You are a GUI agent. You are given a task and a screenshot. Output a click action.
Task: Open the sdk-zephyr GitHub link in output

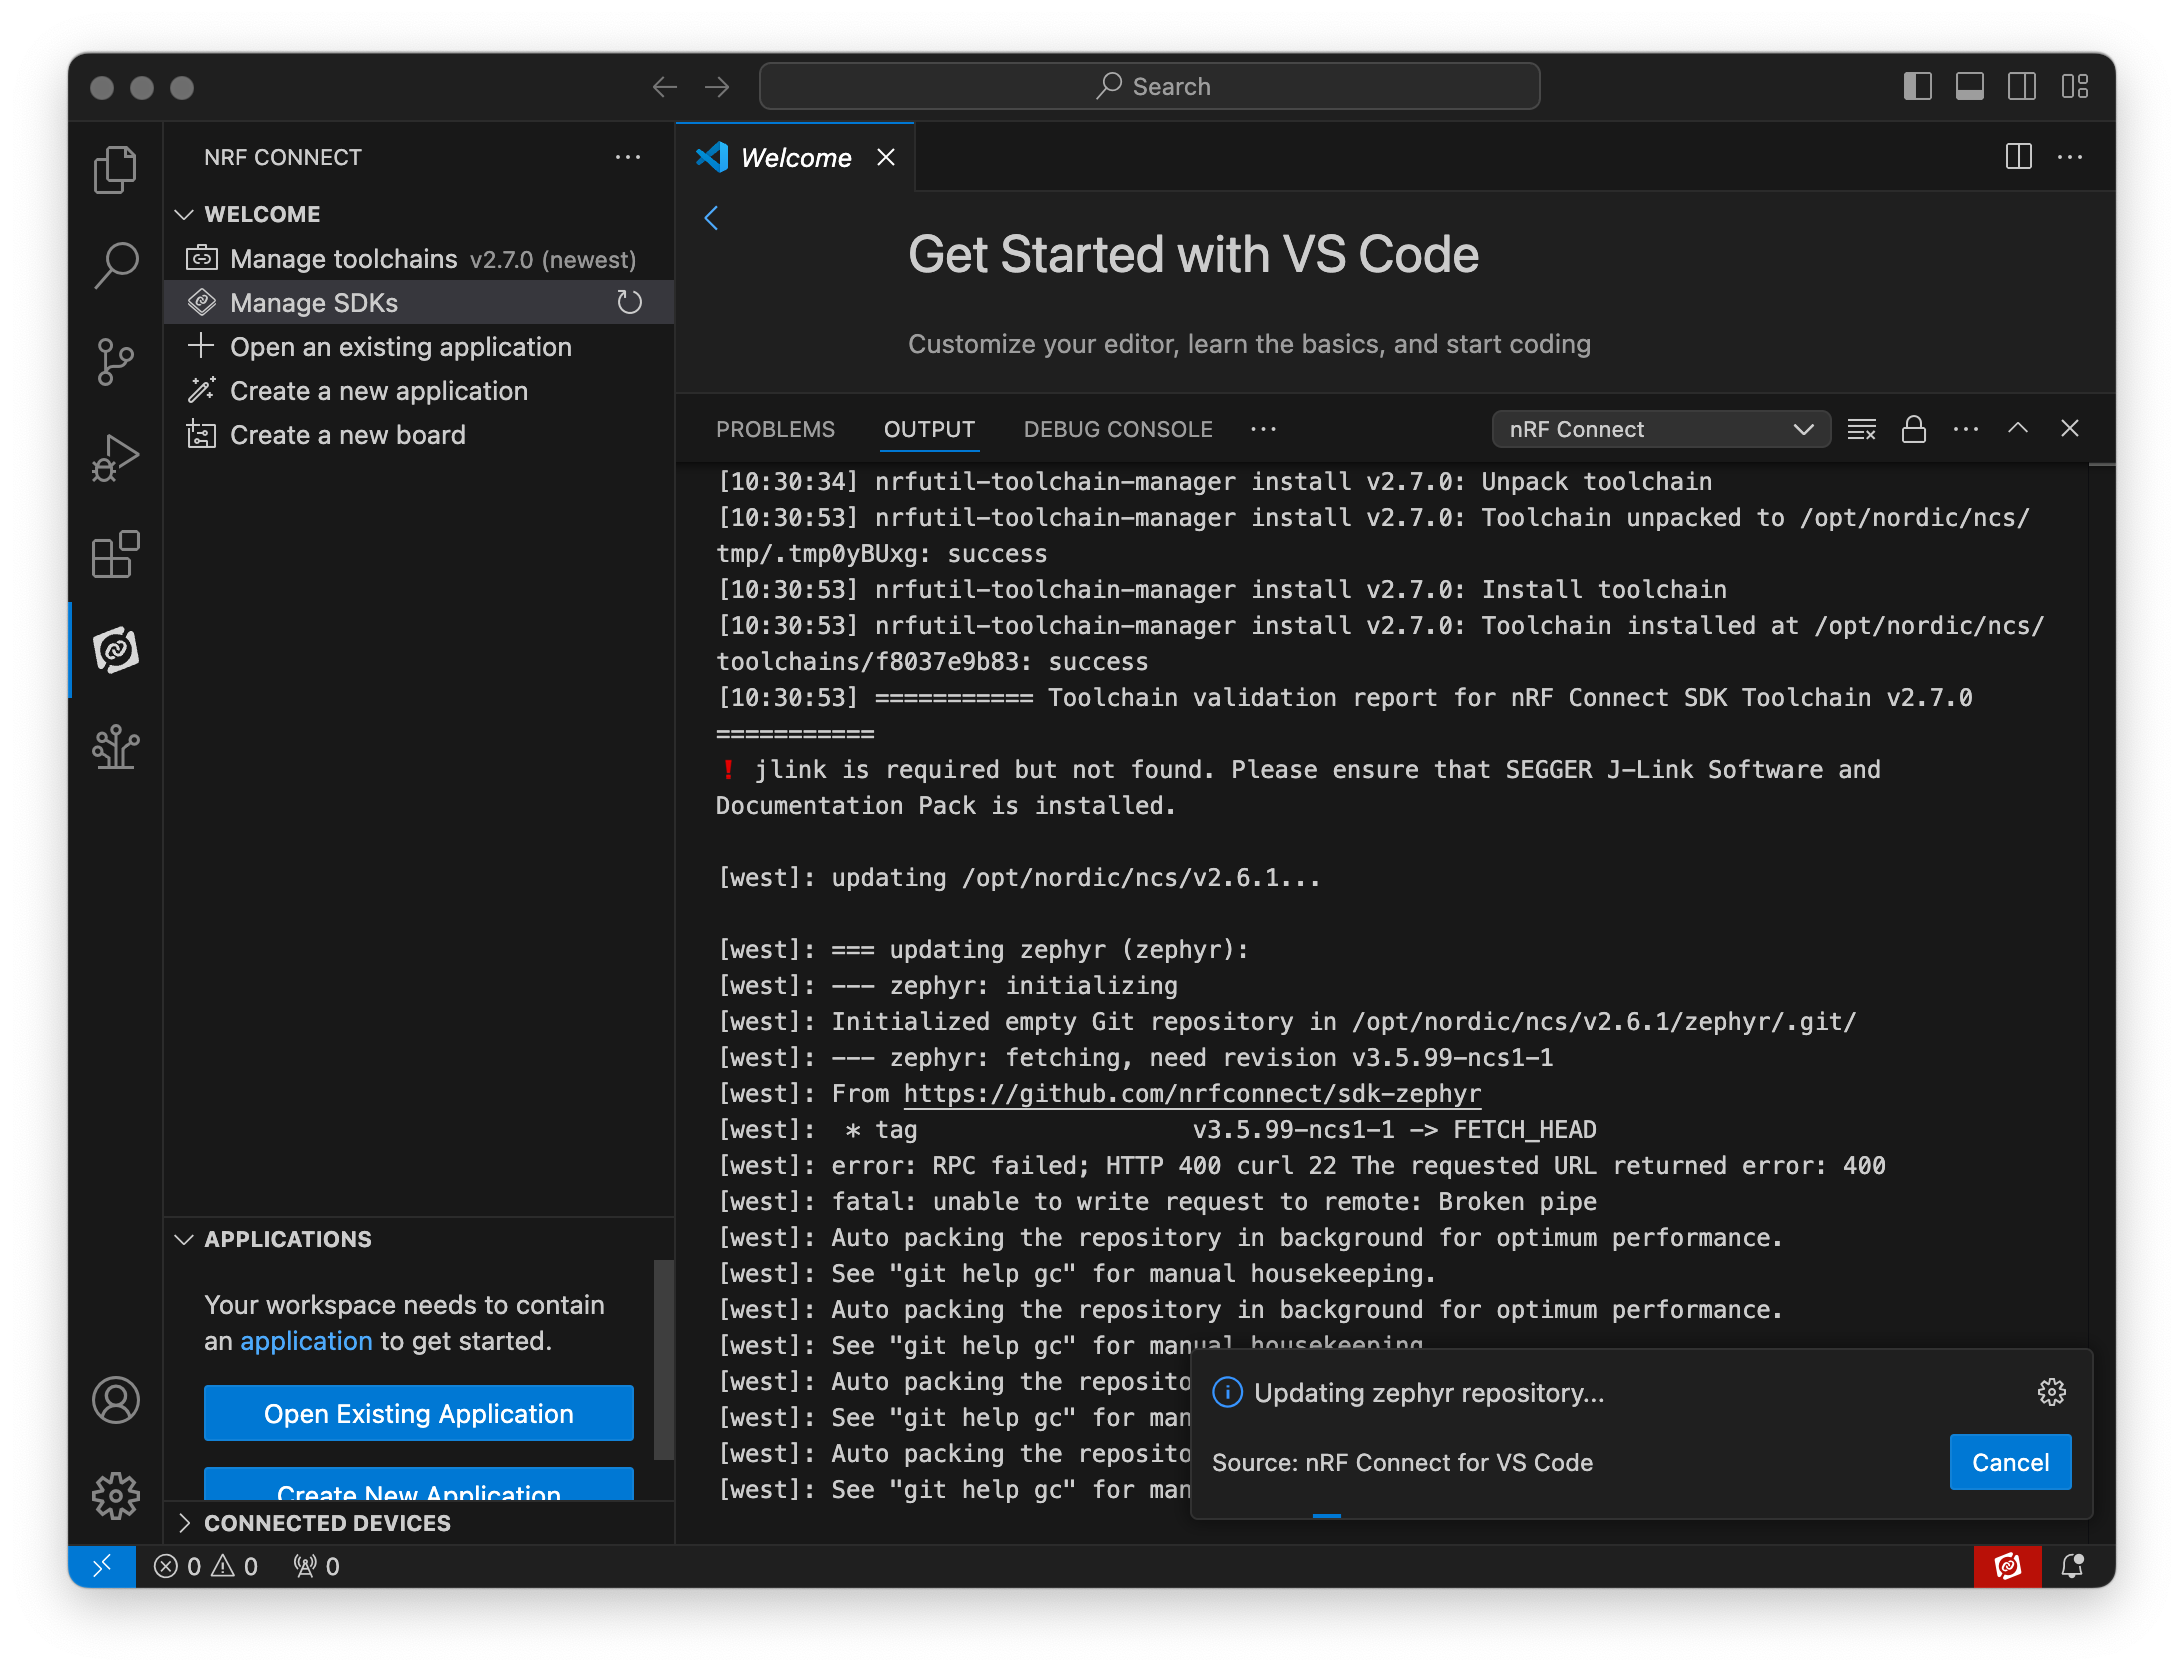(1192, 1093)
